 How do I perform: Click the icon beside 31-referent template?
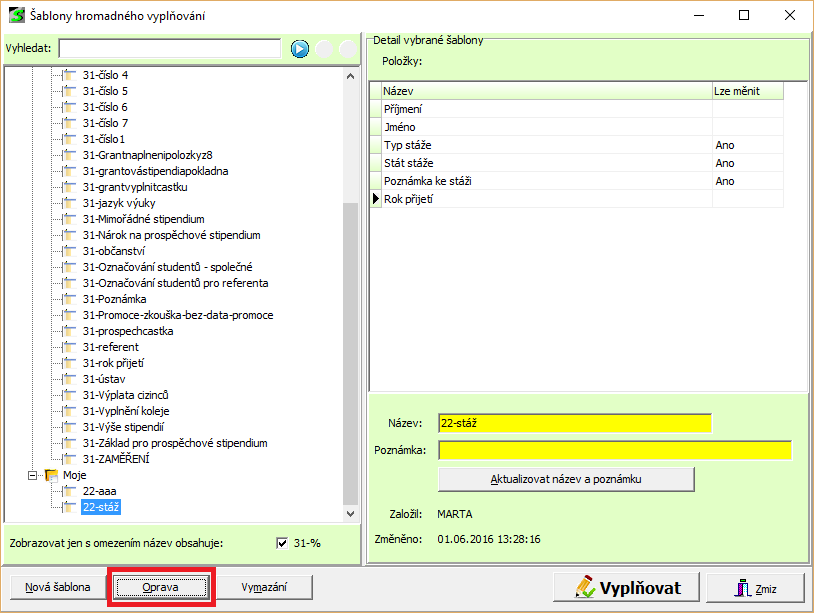click(x=69, y=347)
